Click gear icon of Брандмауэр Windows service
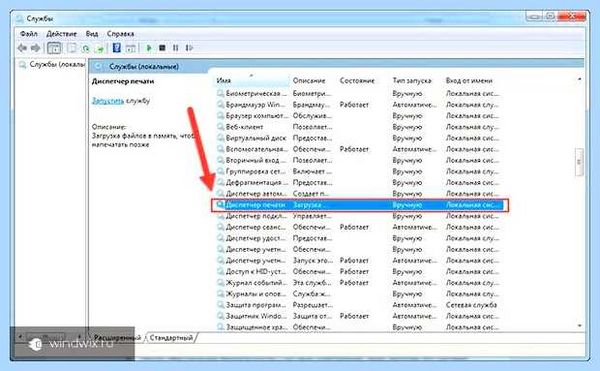The image size is (600, 371). 220,104
